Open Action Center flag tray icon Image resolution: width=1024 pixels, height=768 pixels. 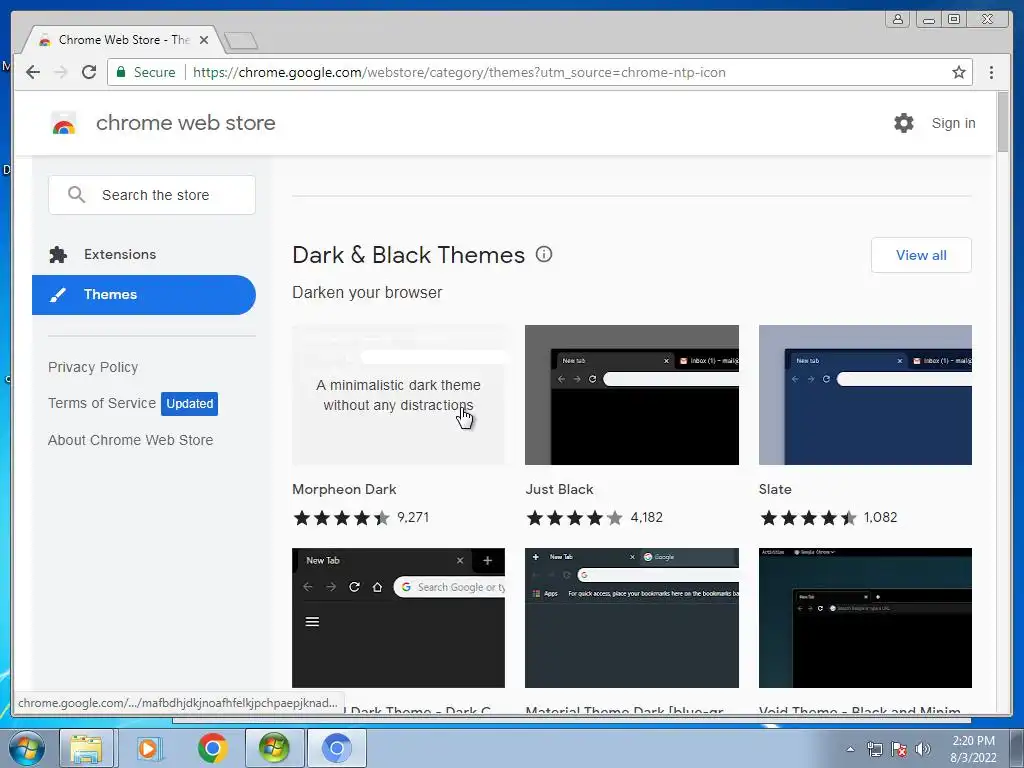899,749
